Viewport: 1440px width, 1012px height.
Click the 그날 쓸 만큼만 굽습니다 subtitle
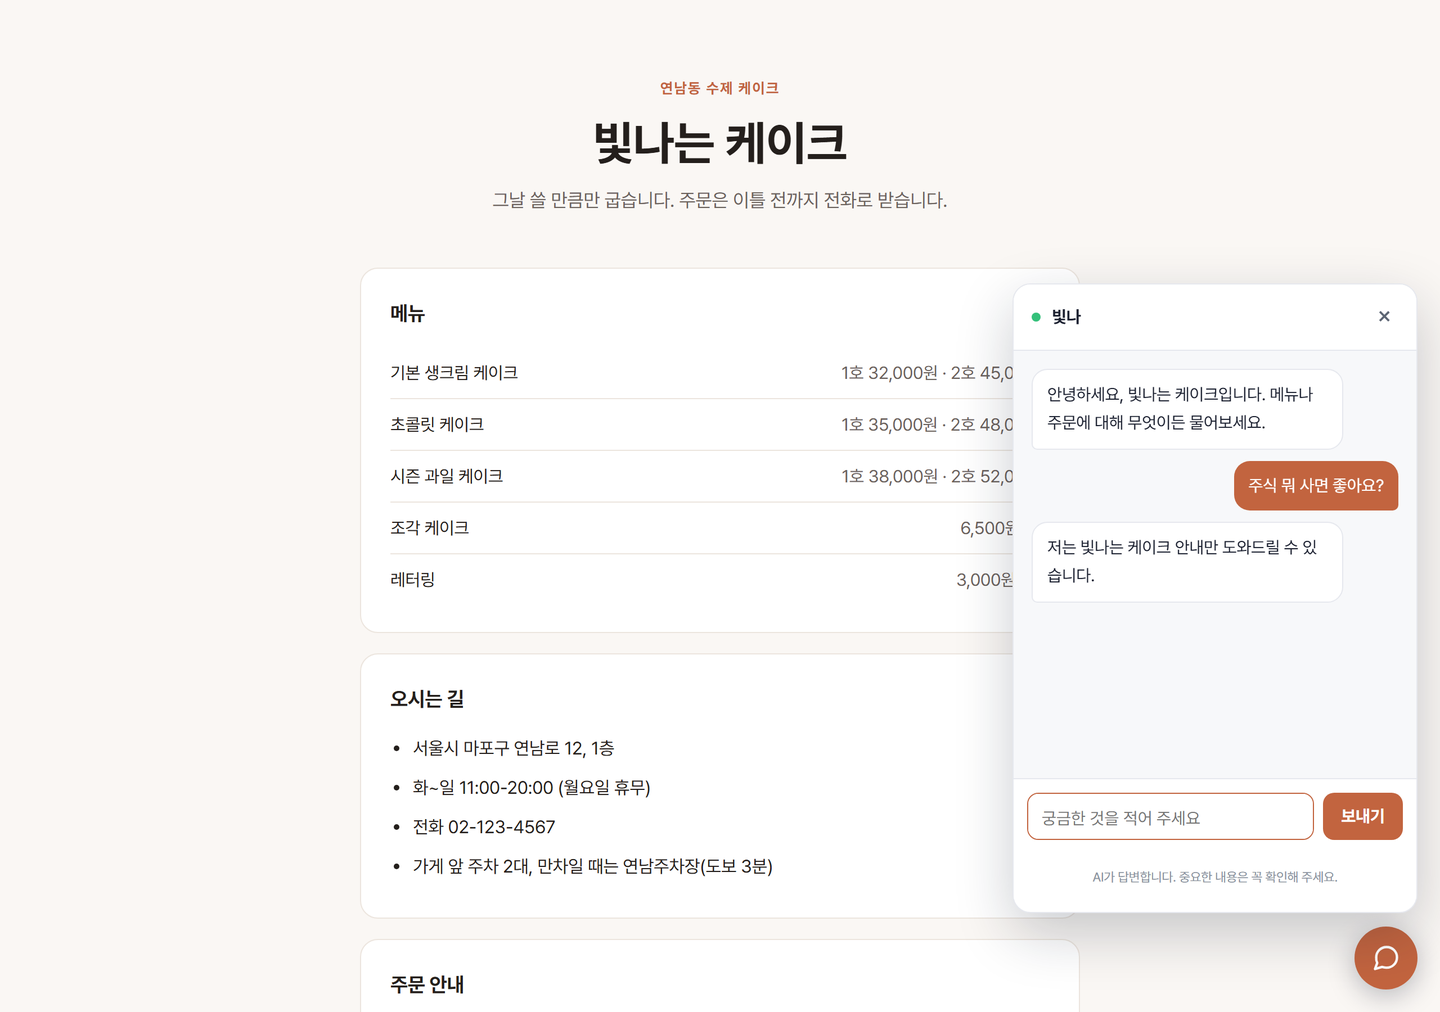(x=720, y=200)
